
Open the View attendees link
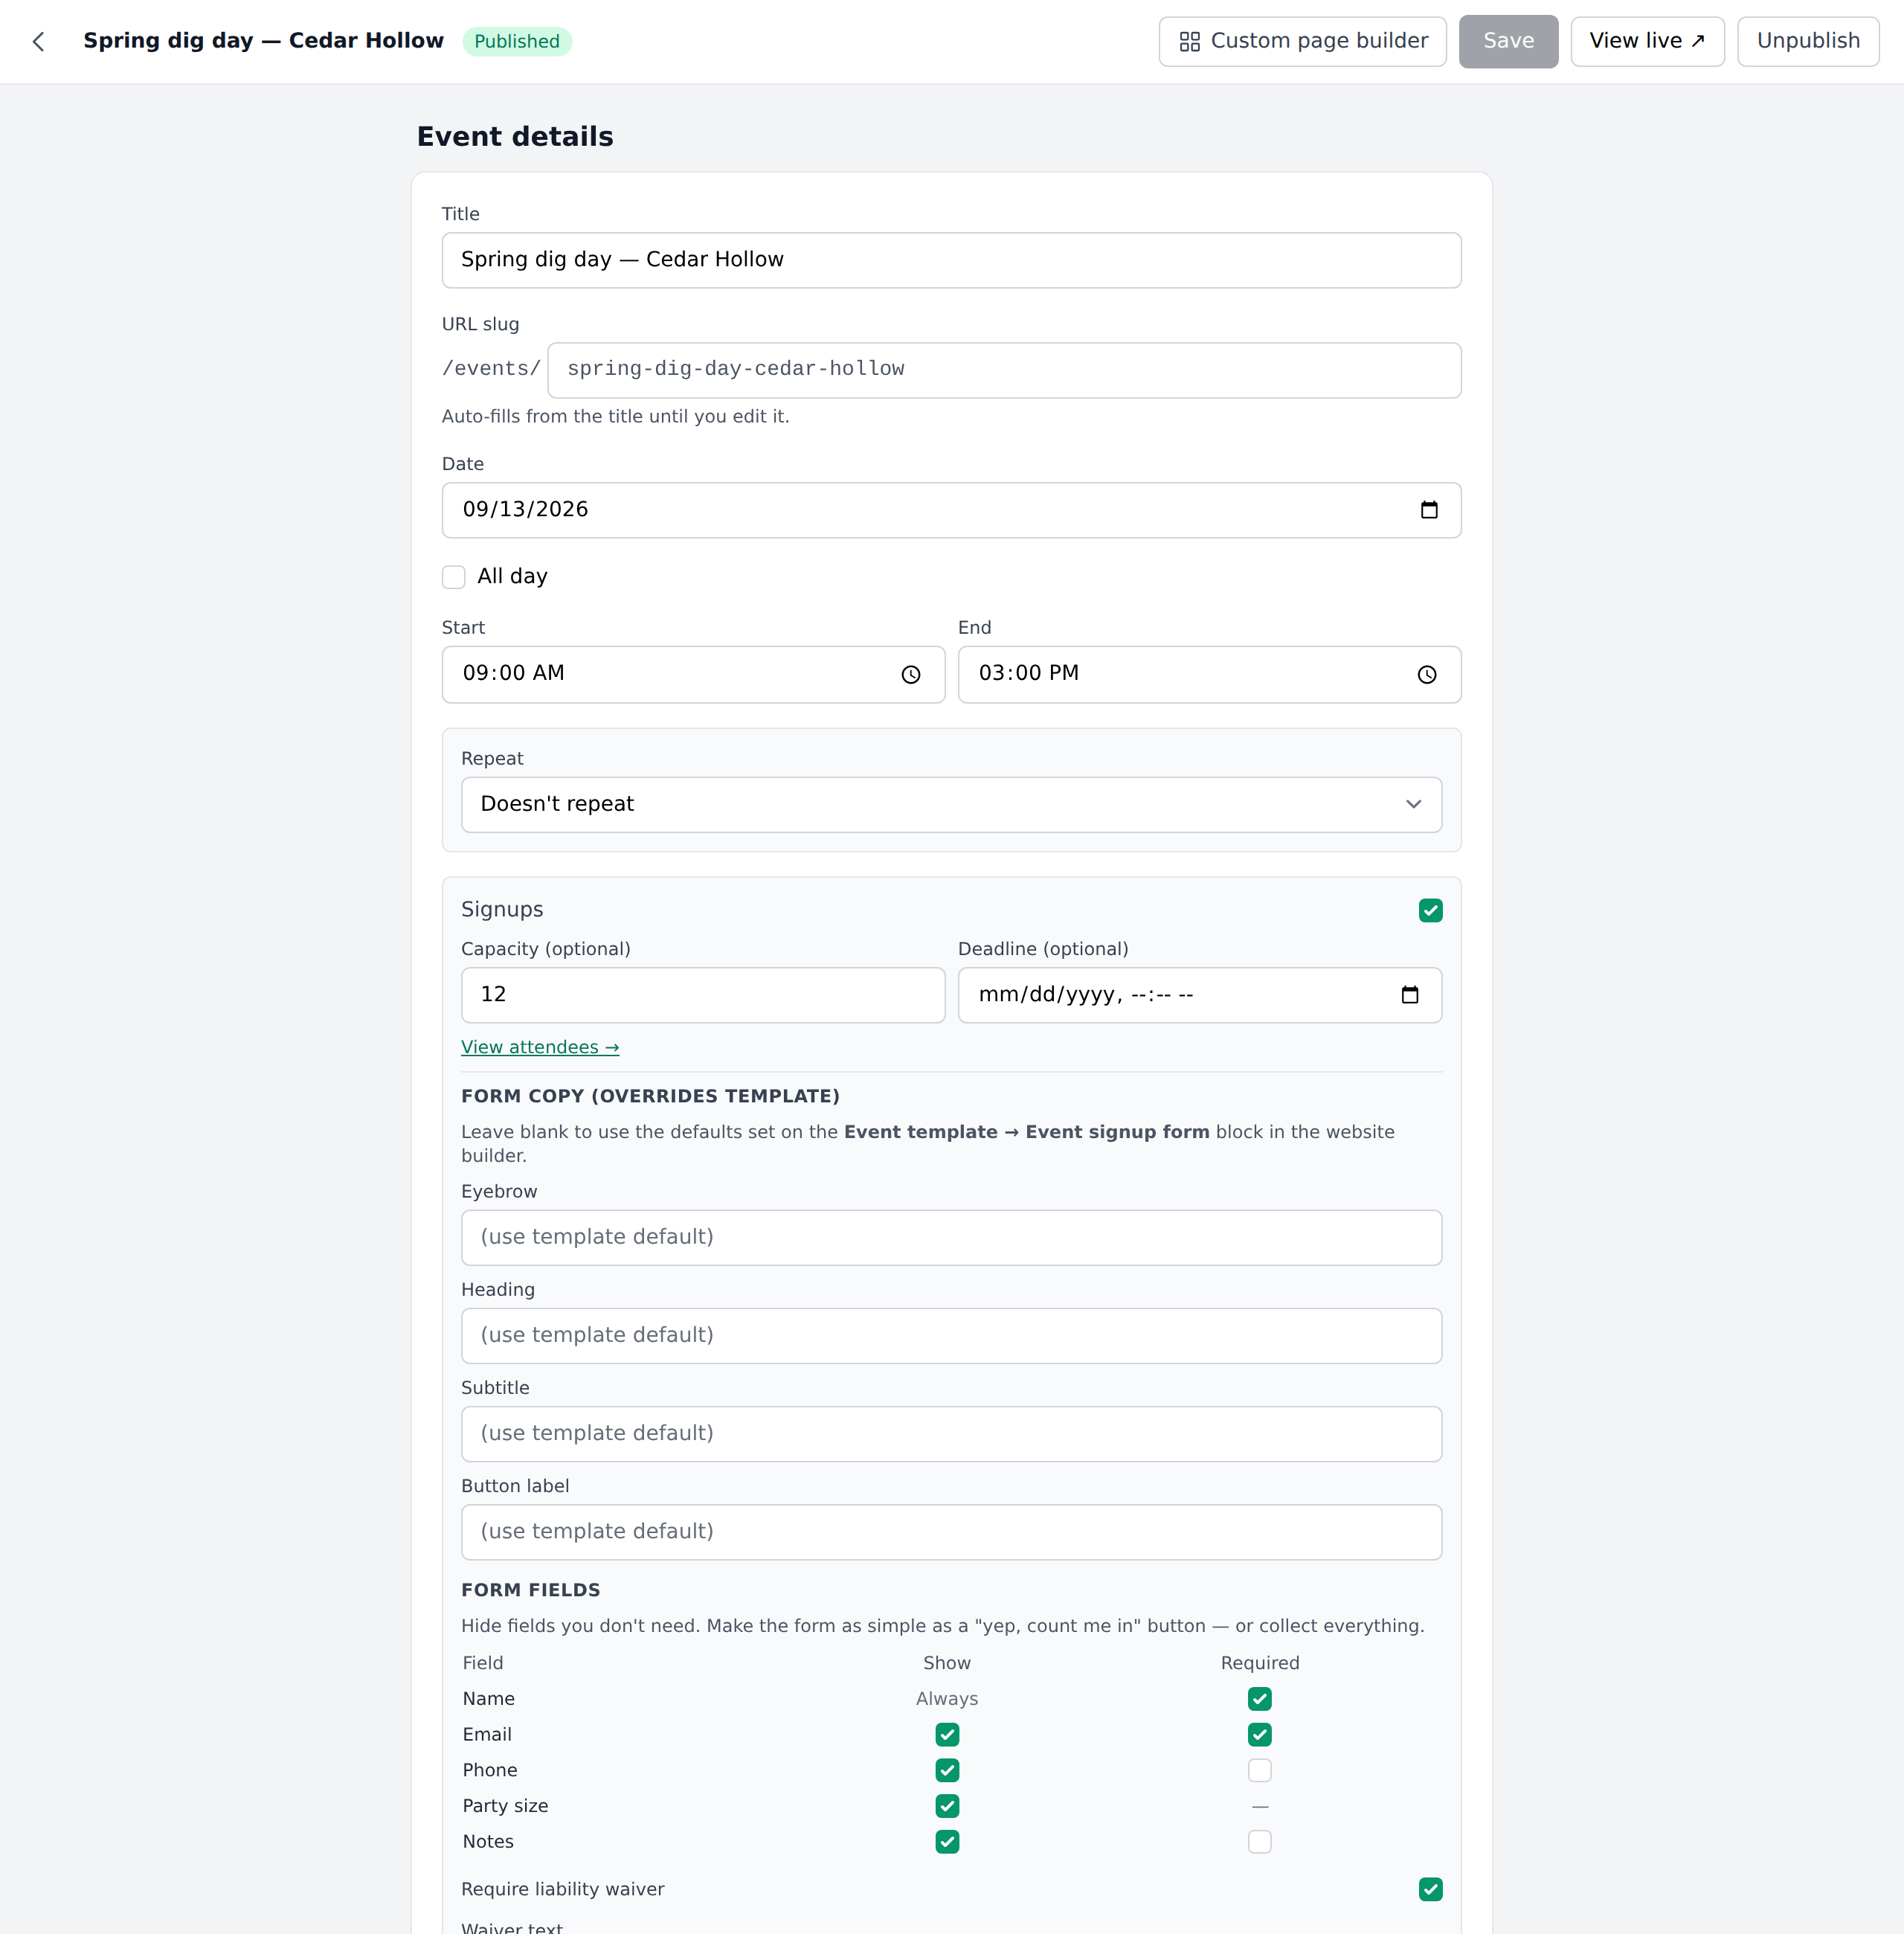tap(540, 1047)
